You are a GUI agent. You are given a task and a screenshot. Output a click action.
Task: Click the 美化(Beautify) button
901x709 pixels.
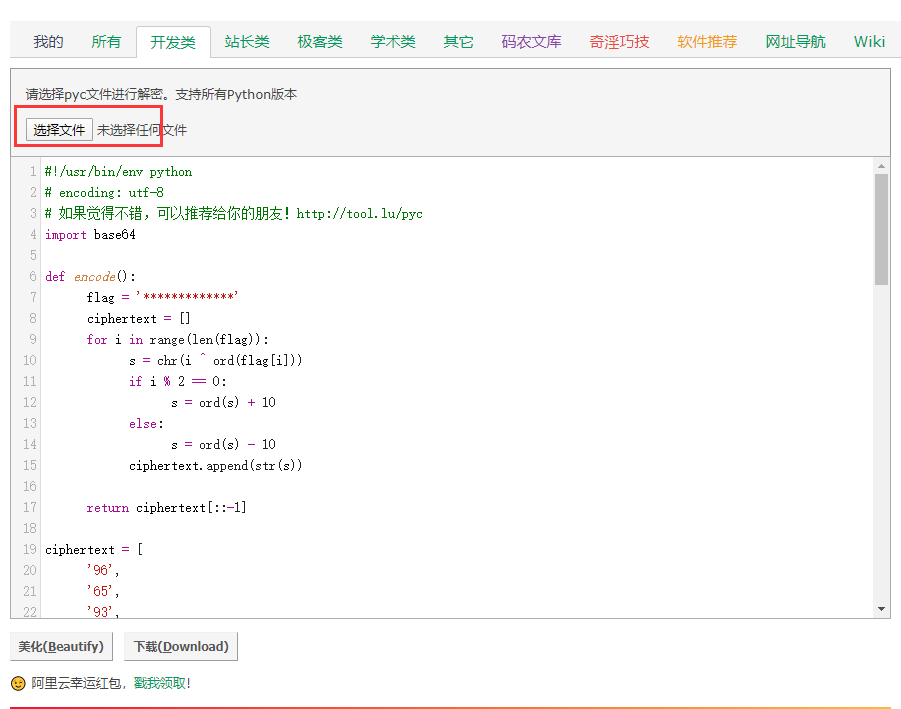point(60,646)
